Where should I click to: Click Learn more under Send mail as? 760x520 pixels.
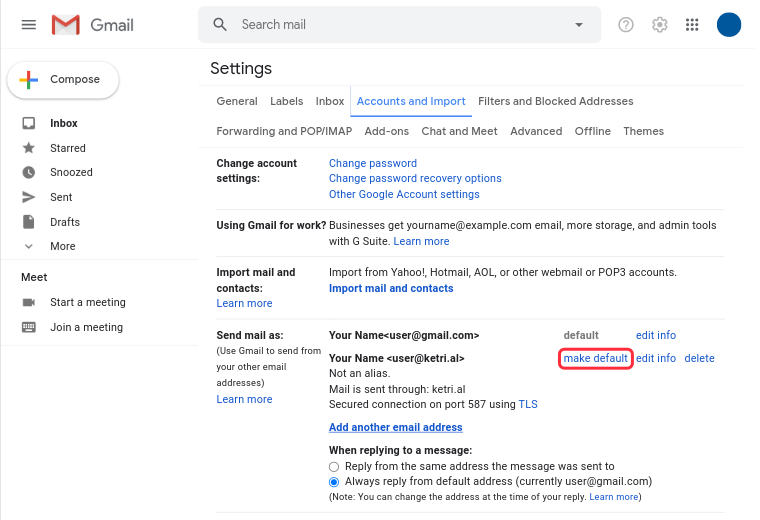tap(244, 399)
